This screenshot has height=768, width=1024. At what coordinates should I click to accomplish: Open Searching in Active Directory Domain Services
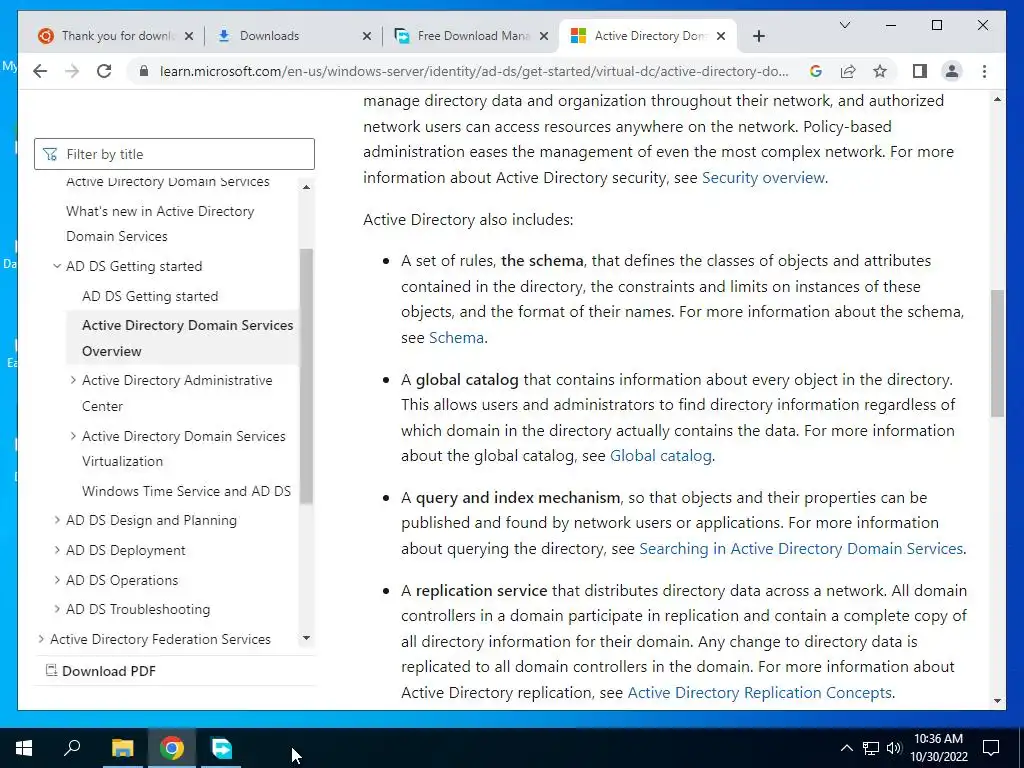click(801, 549)
